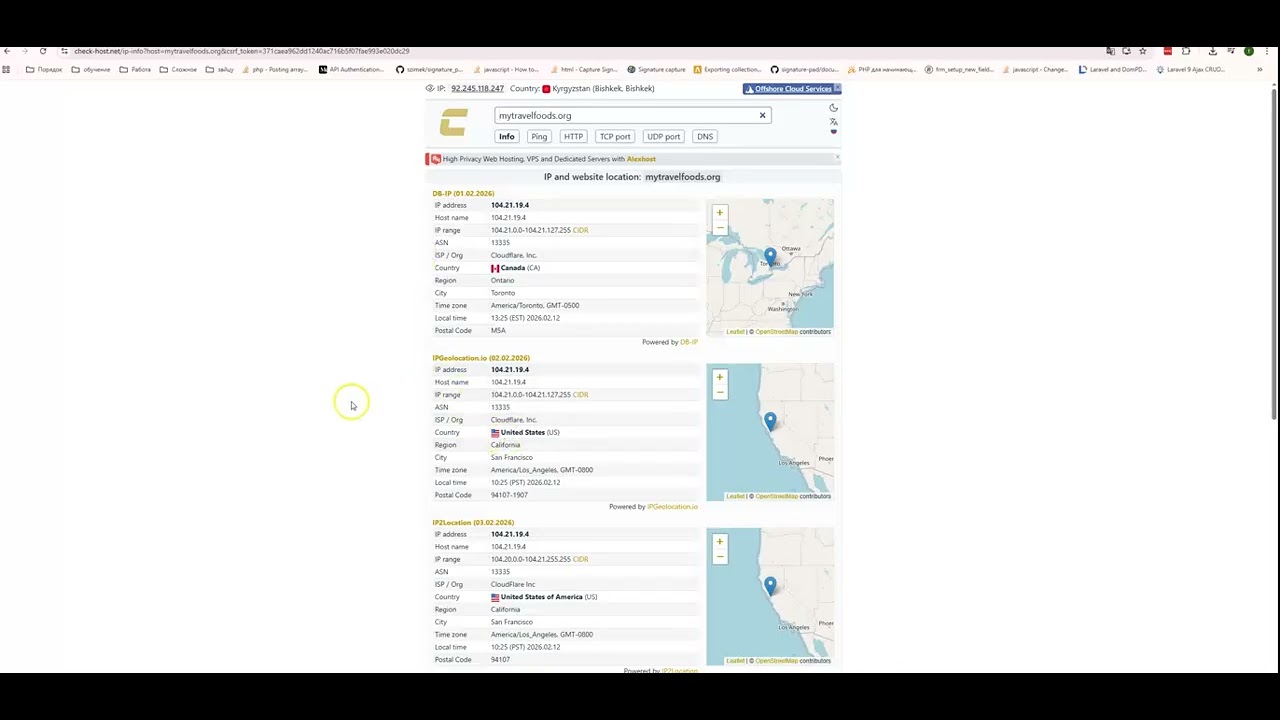The height and width of the screenshot is (720, 1280).
Task: Open OpenStreetMap link on the Toronto map
Action: point(776,332)
